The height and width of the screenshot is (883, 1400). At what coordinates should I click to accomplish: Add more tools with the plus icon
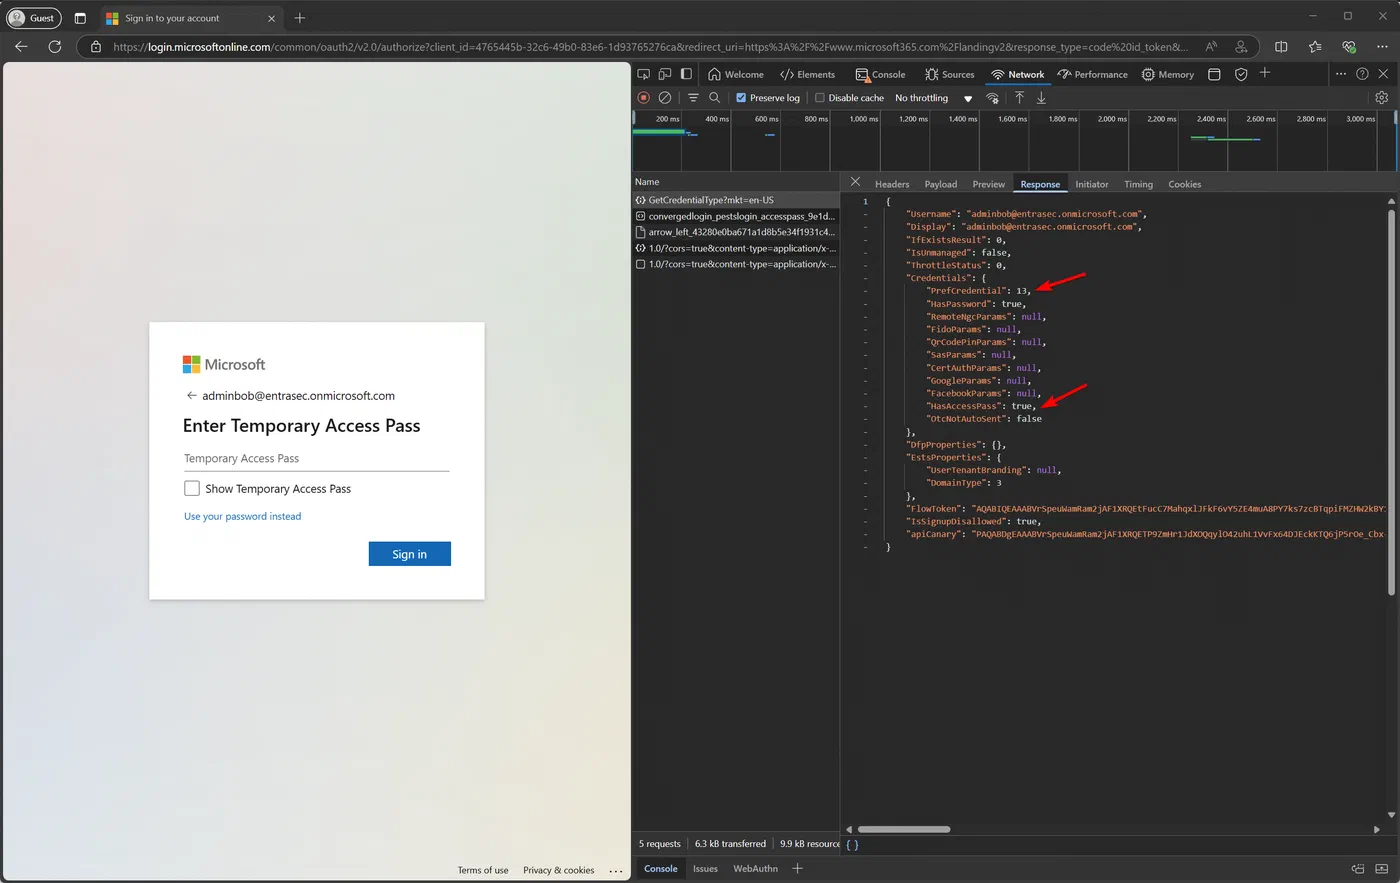[x=1265, y=73]
